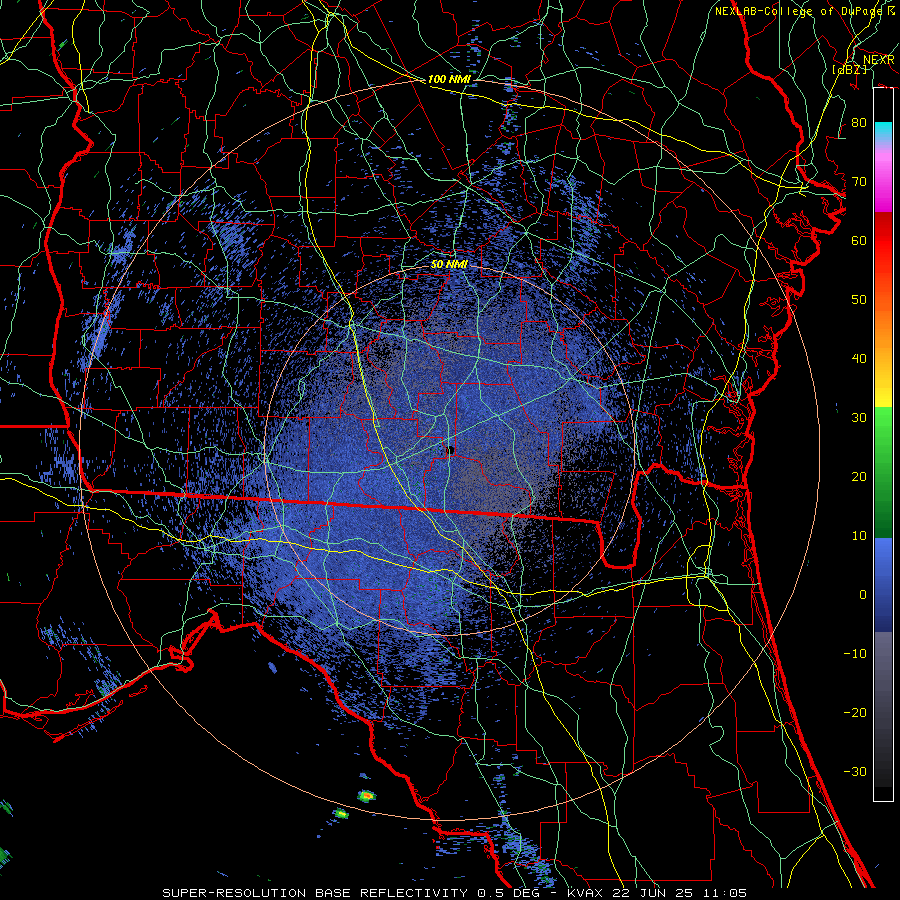
Task: Click the 22 JUN 25 date text
Action: (x=651, y=893)
